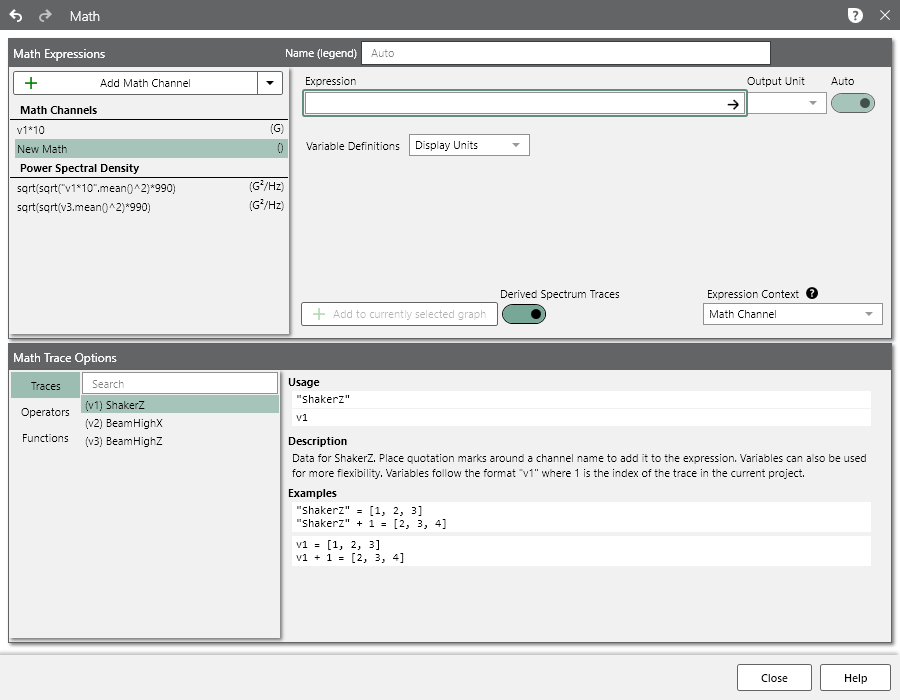
Task: Toggle the Auto output unit switch
Action: click(853, 103)
